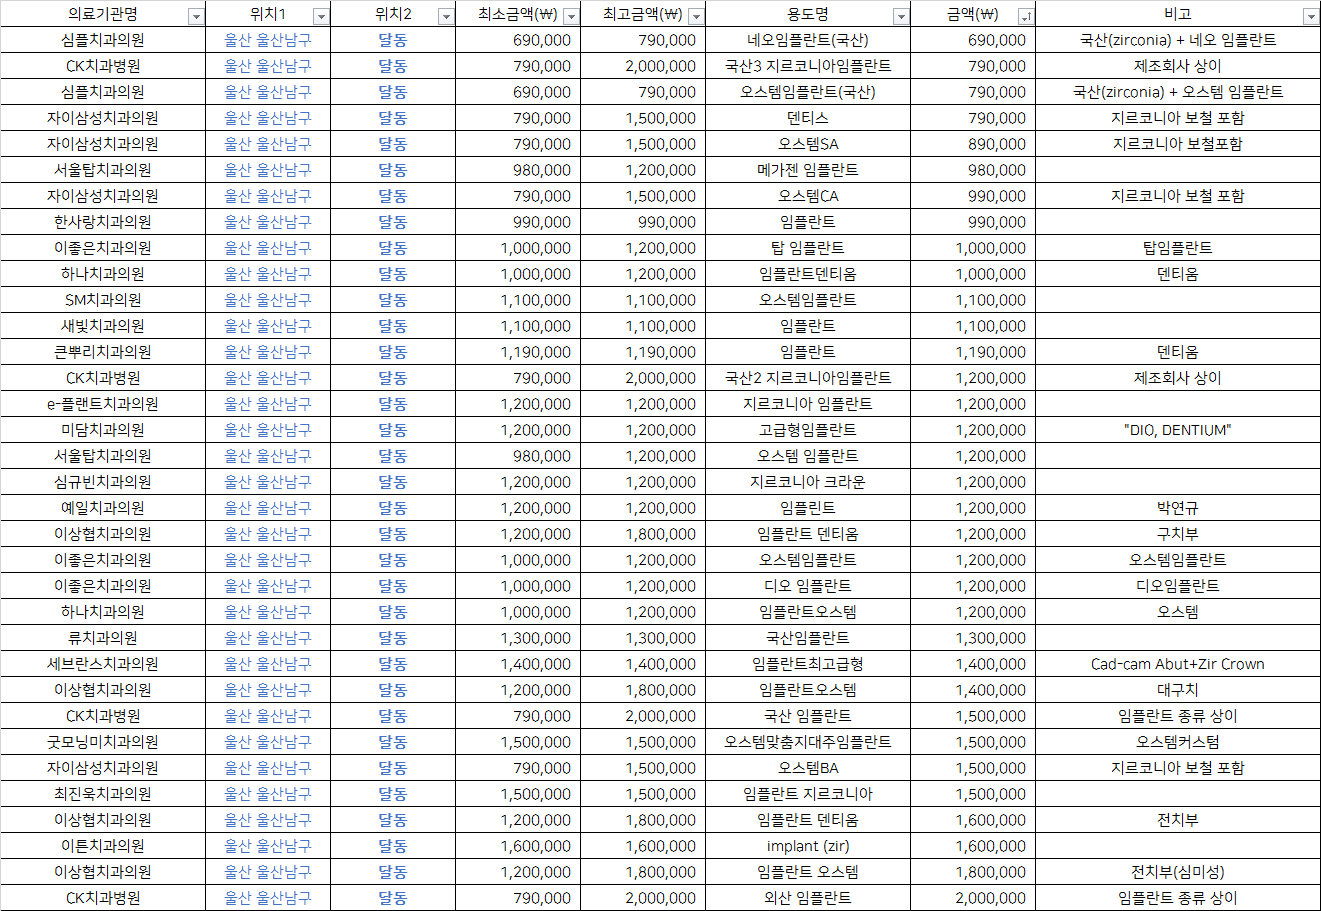Select the 대구치 remark cell
1321x911 pixels.
click(x=1178, y=690)
